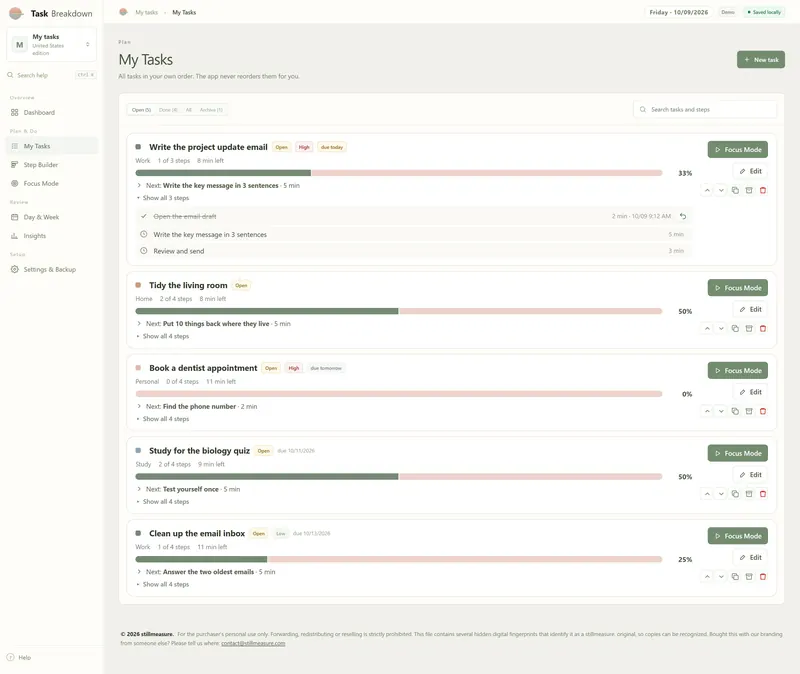Duplicate the Write the project update email task
The height and width of the screenshot is (674, 800).
pos(735,190)
